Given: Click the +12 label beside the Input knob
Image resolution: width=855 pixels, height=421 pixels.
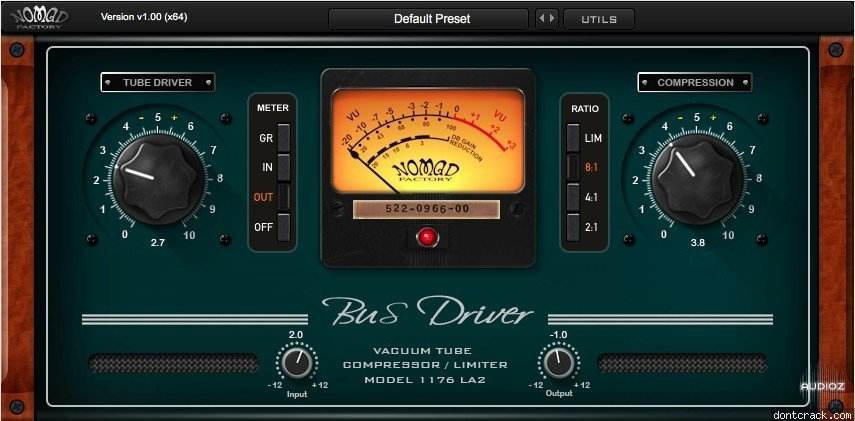Looking at the screenshot, I should pyautogui.click(x=321, y=386).
